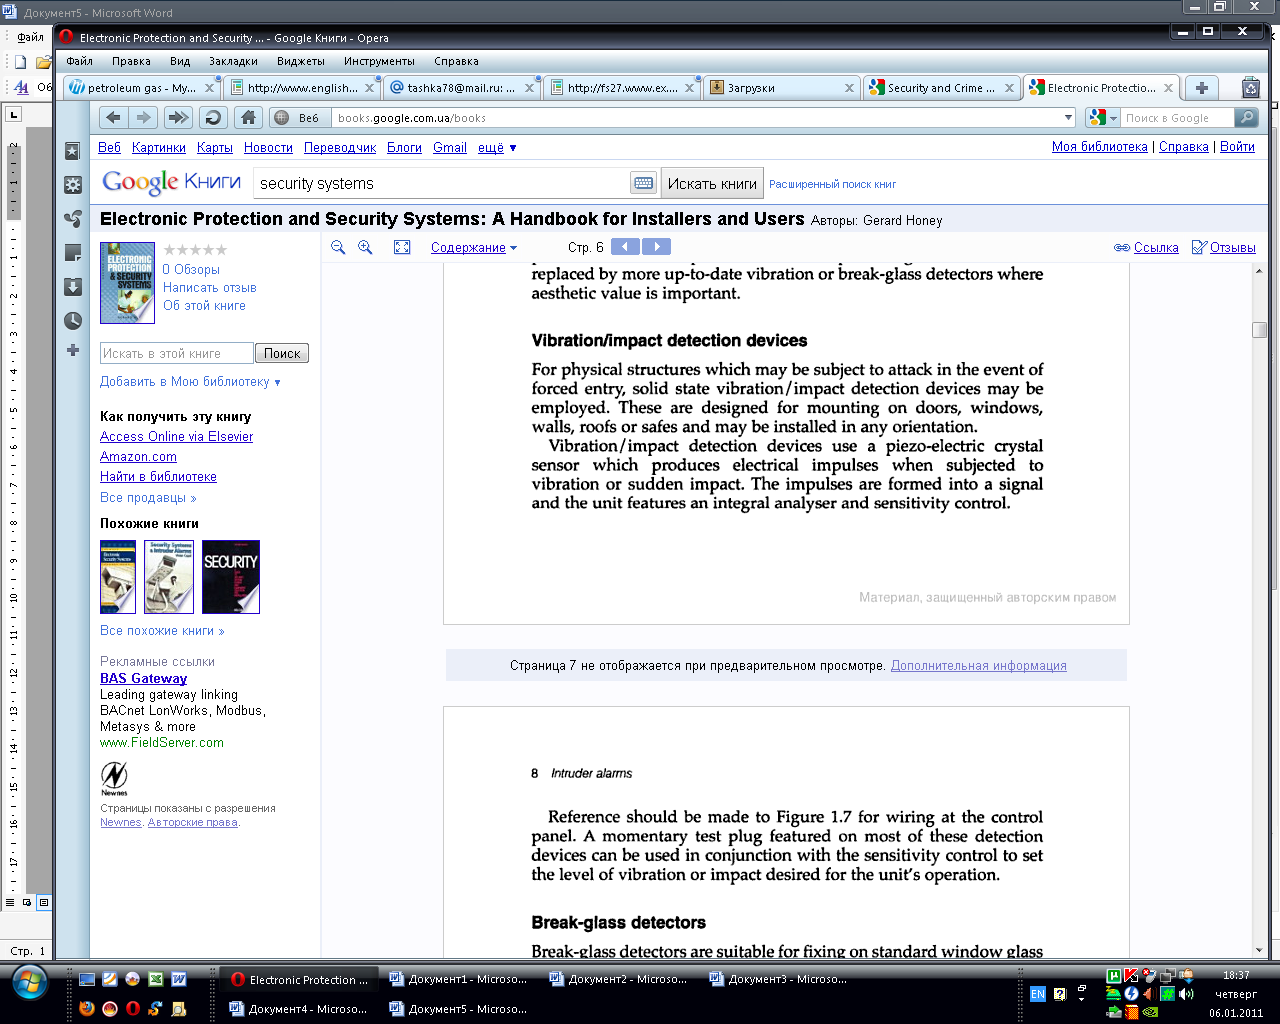Open the Закладки menu
The image size is (1280, 1024).
point(233,61)
